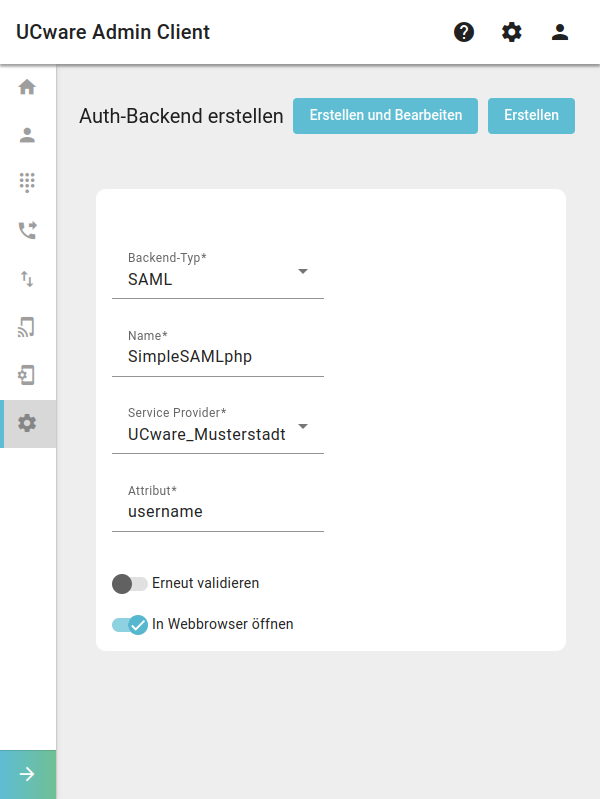Click the Erstellen button
600x799 pixels.
click(531, 116)
